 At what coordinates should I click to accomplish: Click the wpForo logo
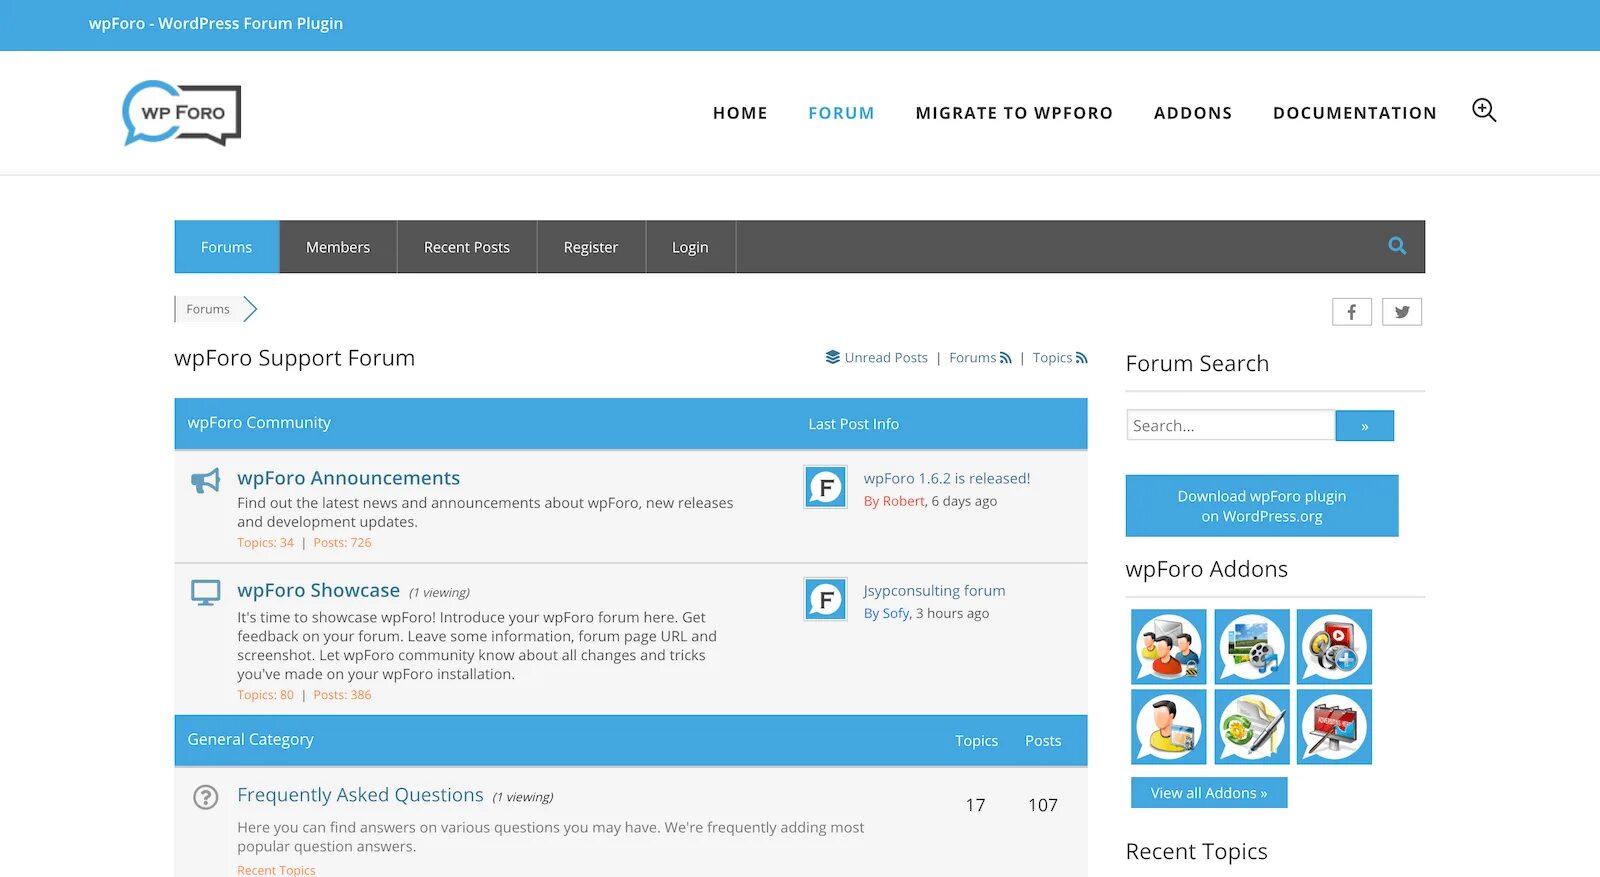182,113
